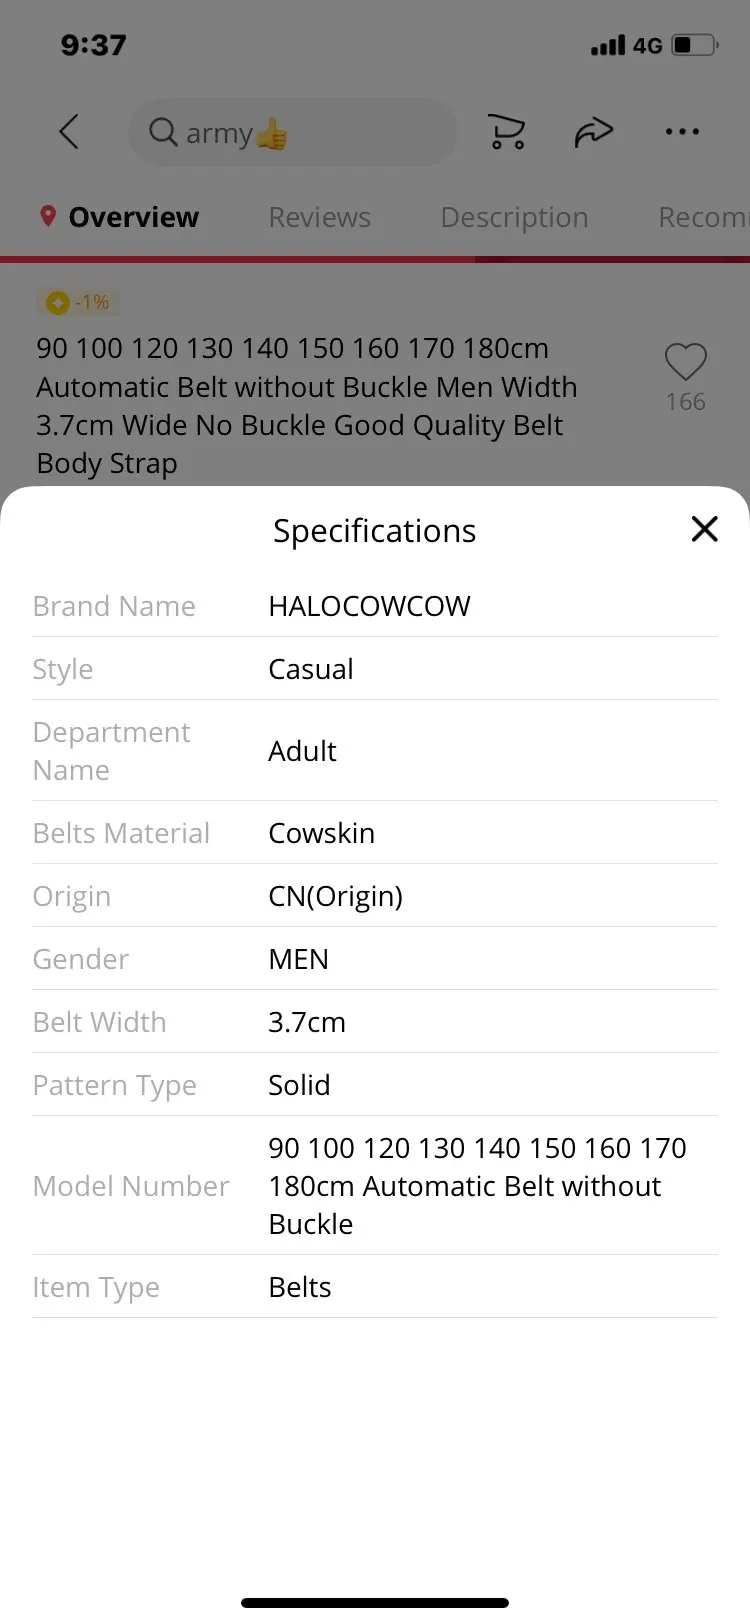Close the Specifications panel
Image resolution: width=750 pixels, height=1624 pixels.
pyautogui.click(x=704, y=529)
